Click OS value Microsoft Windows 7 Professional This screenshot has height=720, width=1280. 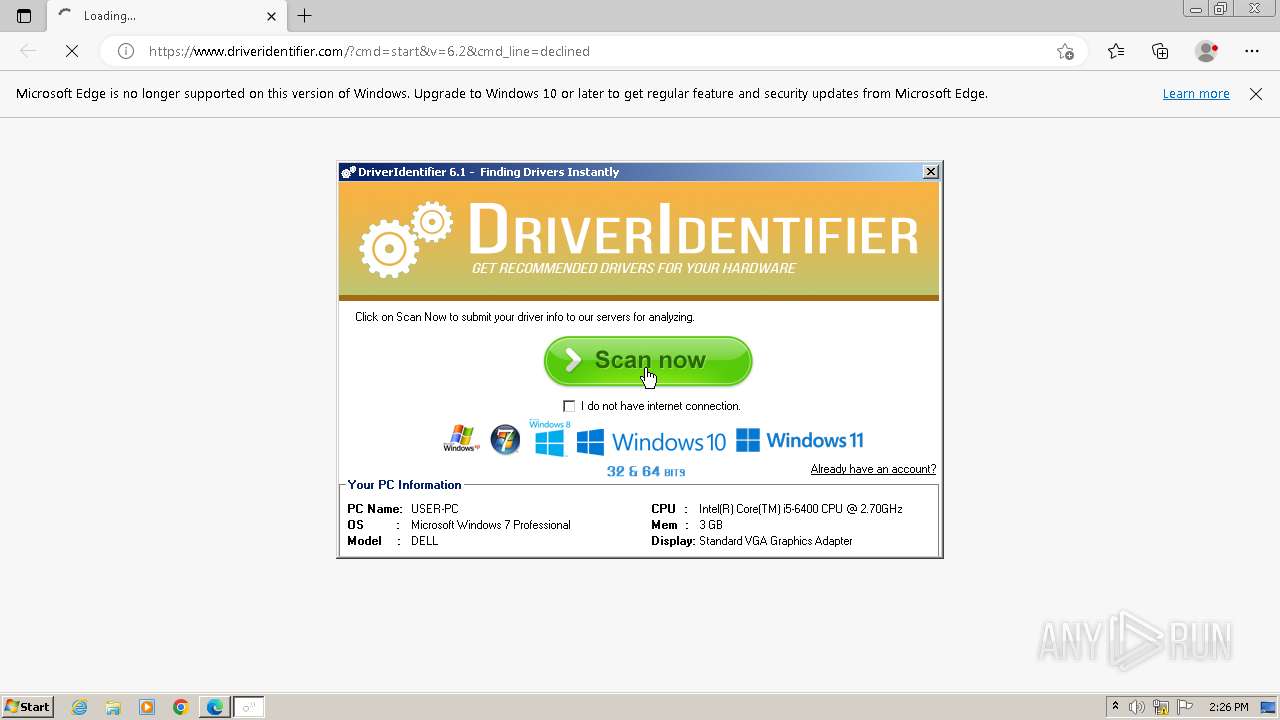point(490,525)
